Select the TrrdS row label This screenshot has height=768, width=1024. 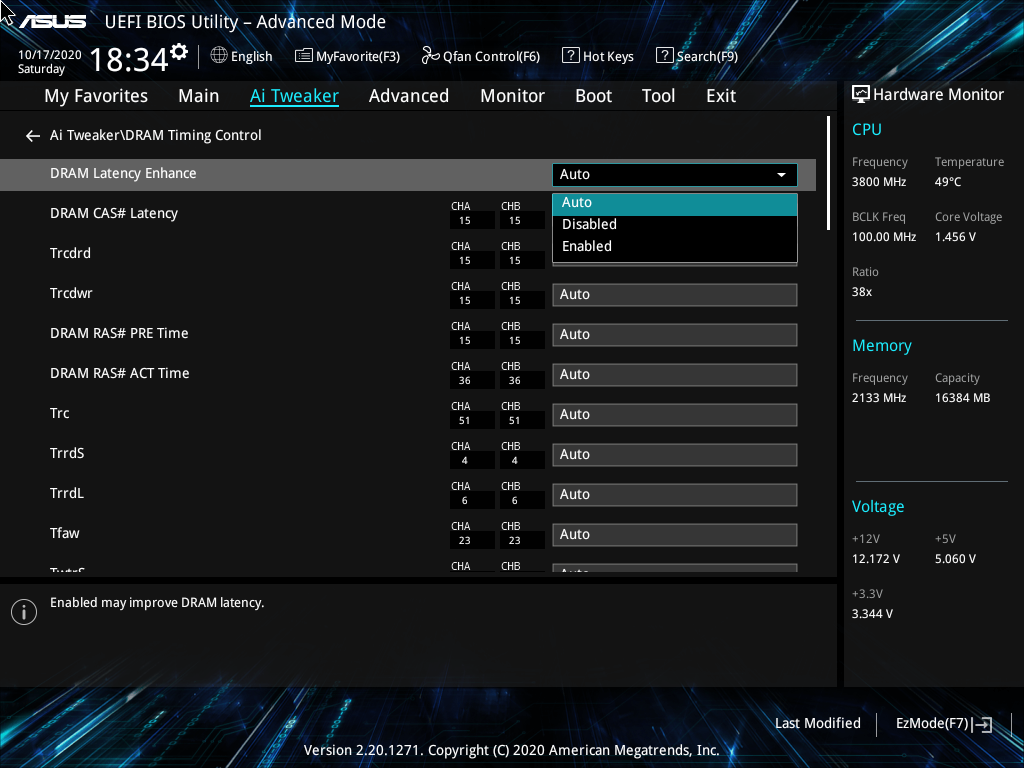[x=67, y=453]
